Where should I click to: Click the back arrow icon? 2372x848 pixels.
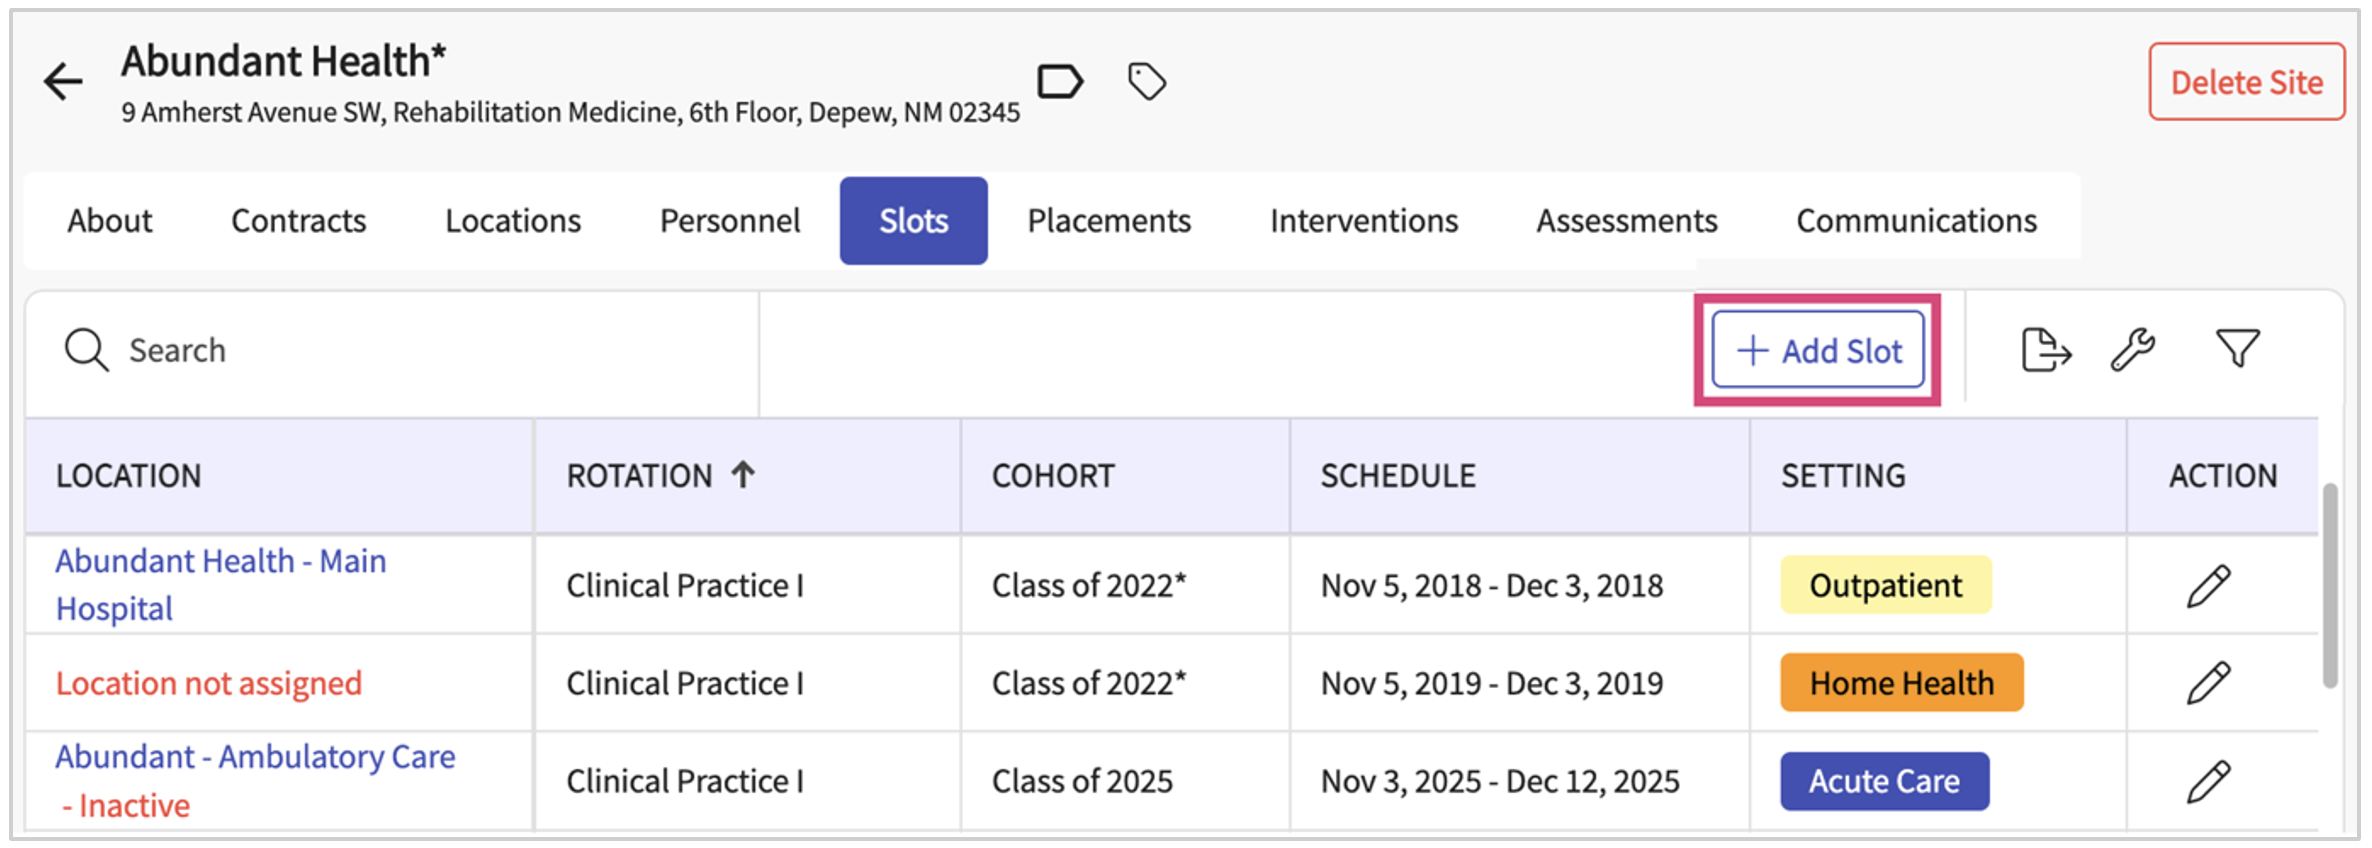[x=63, y=81]
